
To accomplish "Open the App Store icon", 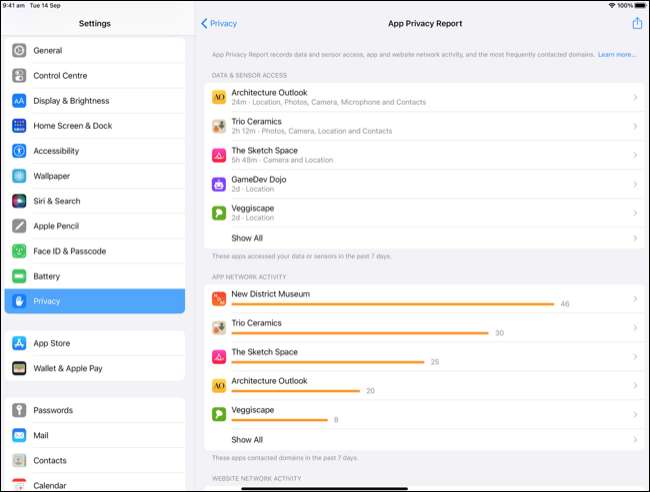I will pos(19,343).
